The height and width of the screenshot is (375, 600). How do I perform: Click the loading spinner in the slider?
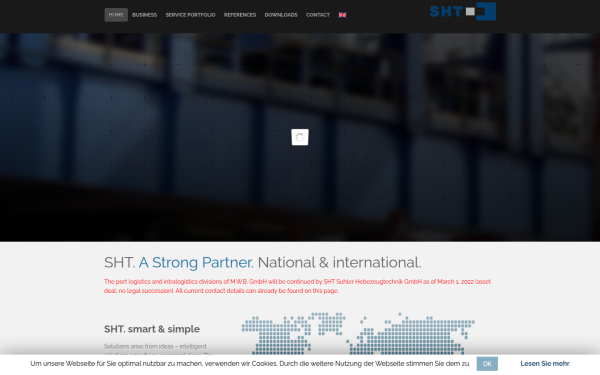tap(300, 137)
